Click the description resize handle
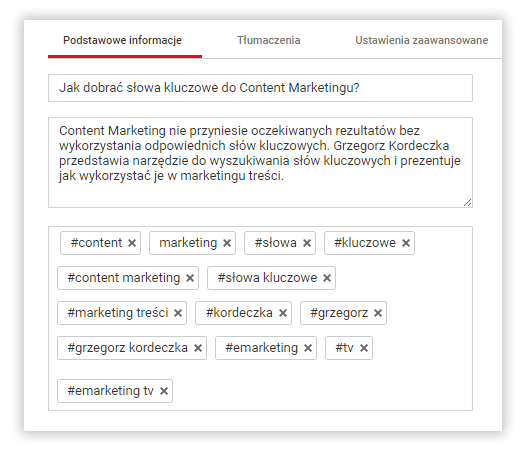The height and width of the screenshot is (452, 526). 468,203
